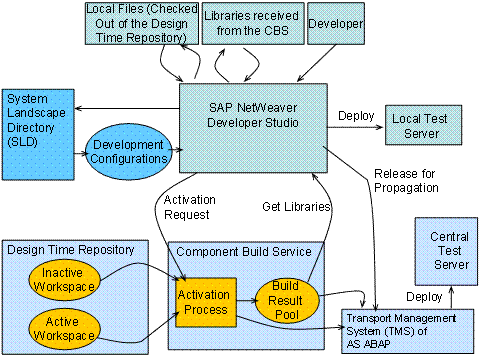Click the Local Test Server box
480x360 pixels.
pyautogui.click(x=423, y=125)
